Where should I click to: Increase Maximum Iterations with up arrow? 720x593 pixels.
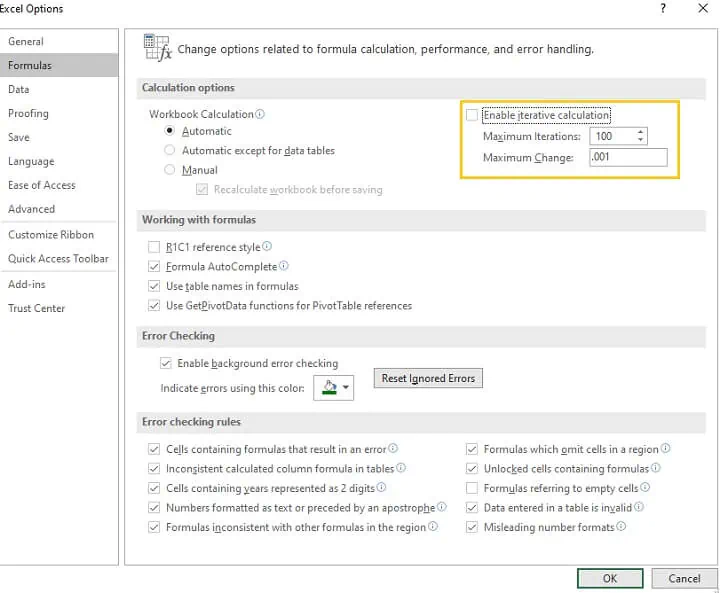pyautogui.click(x=640, y=132)
